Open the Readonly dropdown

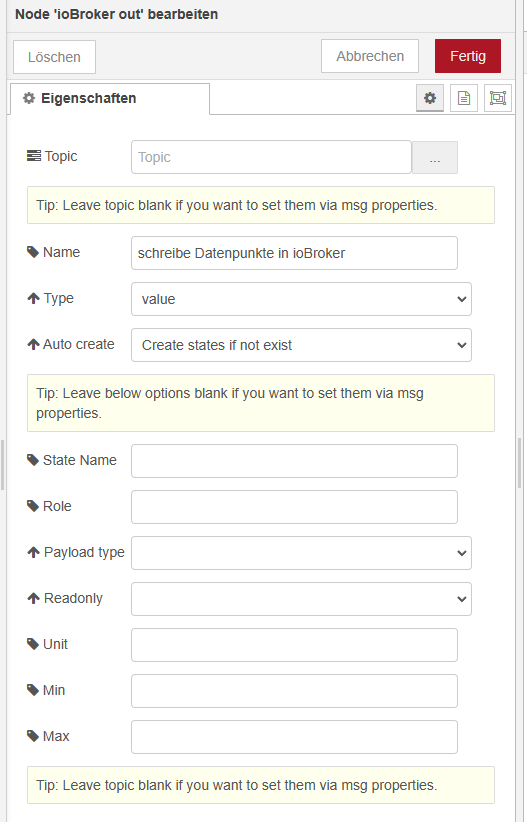(x=302, y=599)
